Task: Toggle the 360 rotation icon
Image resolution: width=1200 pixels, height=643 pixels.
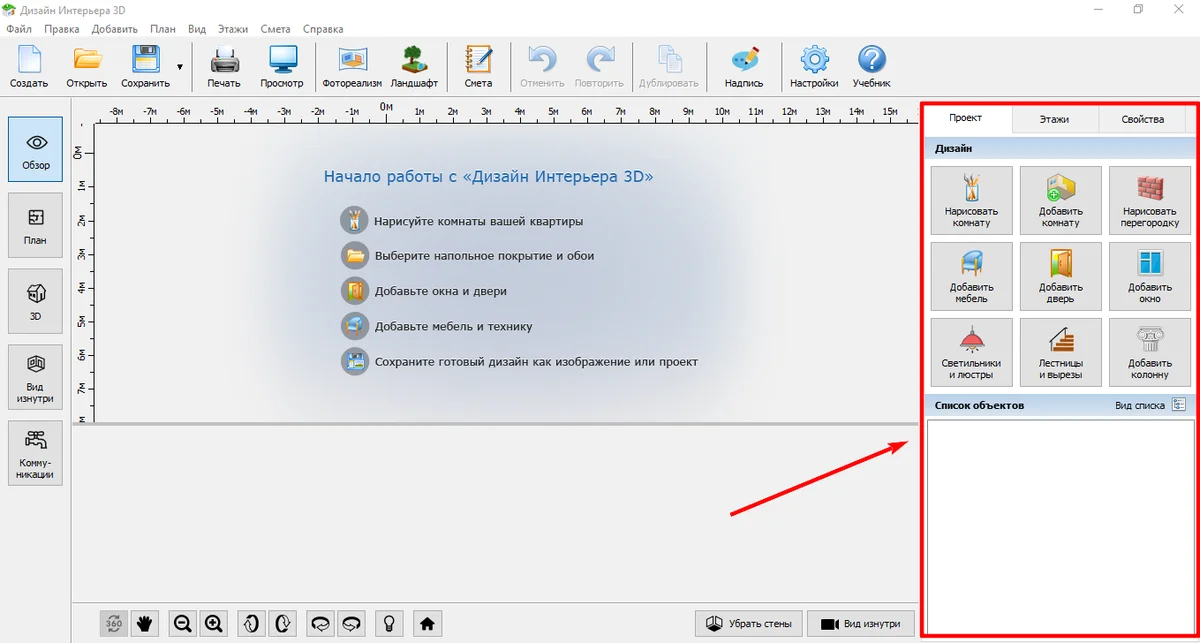Action: [114, 623]
